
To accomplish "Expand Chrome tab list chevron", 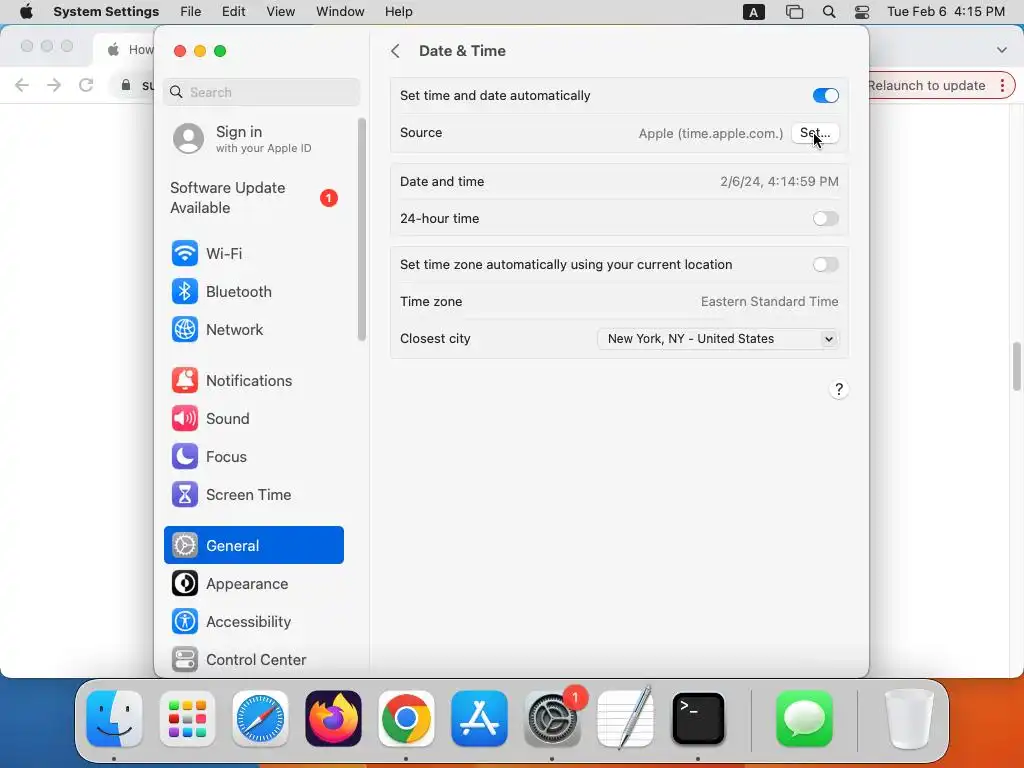I will coord(1002,50).
